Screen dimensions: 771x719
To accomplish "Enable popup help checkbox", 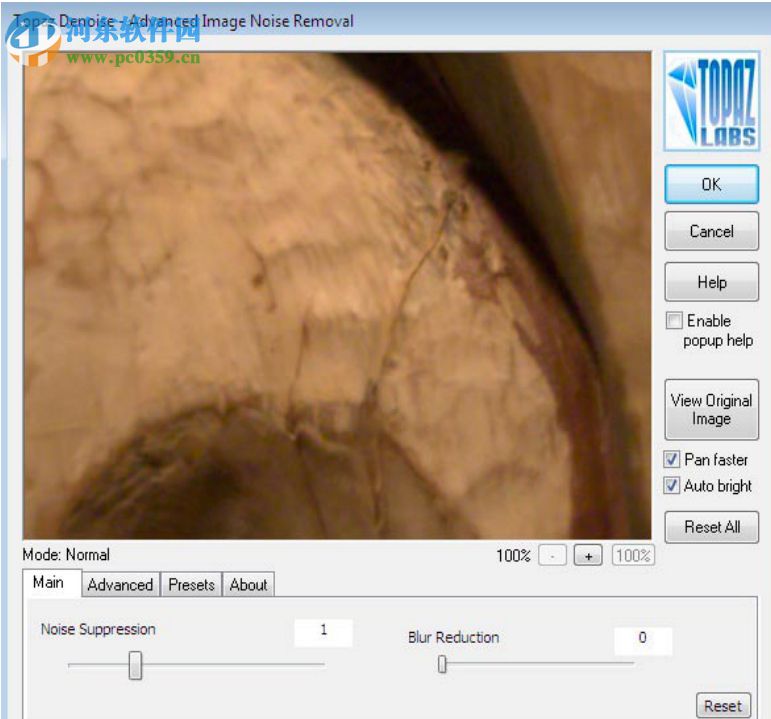I will pyautogui.click(x=674, y=320).
